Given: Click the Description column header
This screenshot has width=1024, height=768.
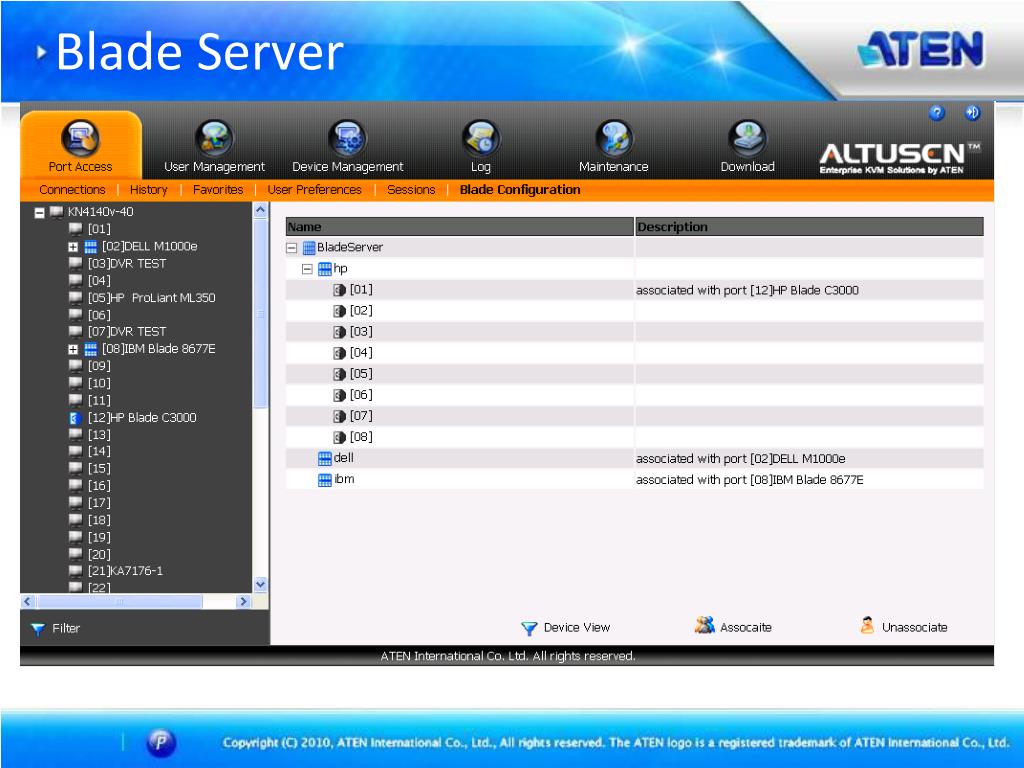Looking at the screenshot, I should click(x=809, y=227).
